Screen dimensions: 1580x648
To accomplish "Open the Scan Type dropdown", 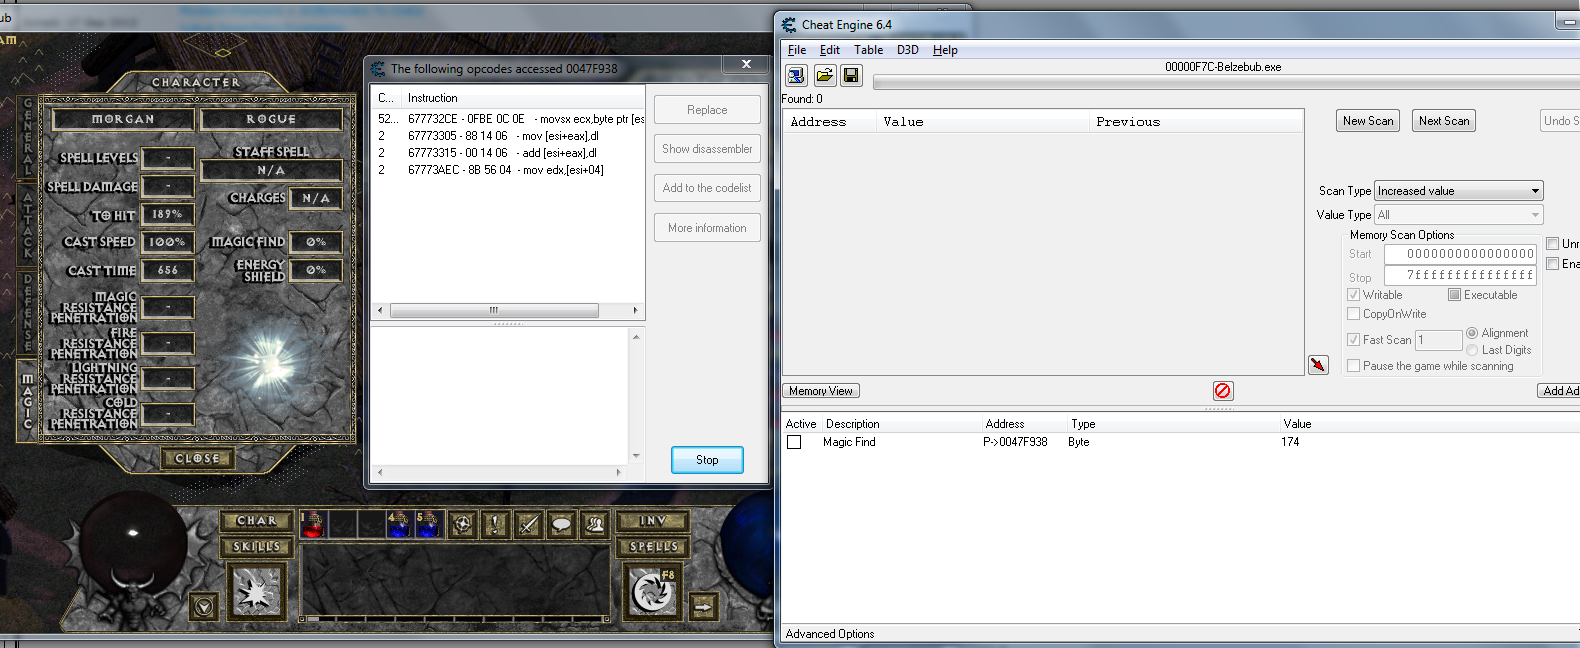I will point(1459,191).
